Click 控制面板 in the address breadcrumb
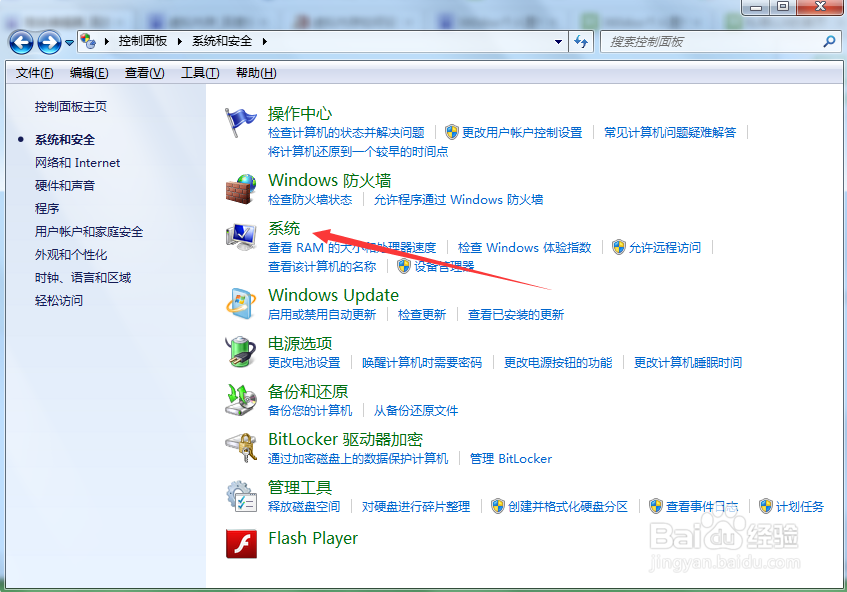Image resolution: width=847 pixels, height=592 pixels. tap(143, 41)
